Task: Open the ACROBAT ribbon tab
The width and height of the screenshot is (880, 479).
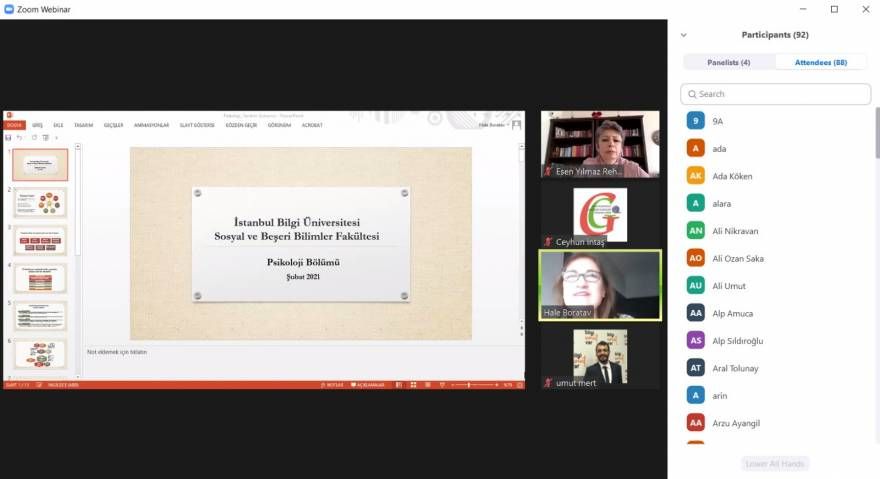Action: click(x=312, y=125)
